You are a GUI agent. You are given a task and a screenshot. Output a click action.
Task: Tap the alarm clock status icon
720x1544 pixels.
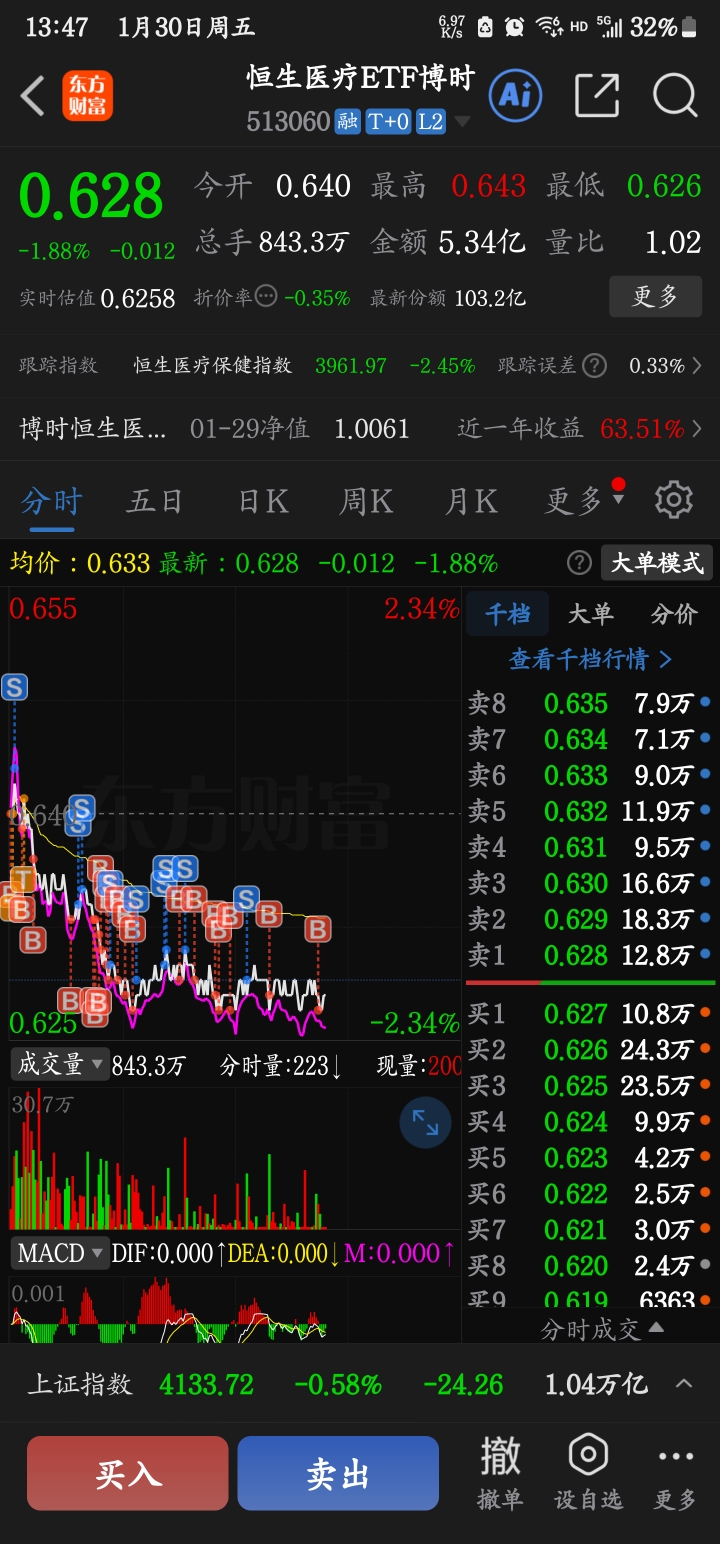click(x=514, y=27)
